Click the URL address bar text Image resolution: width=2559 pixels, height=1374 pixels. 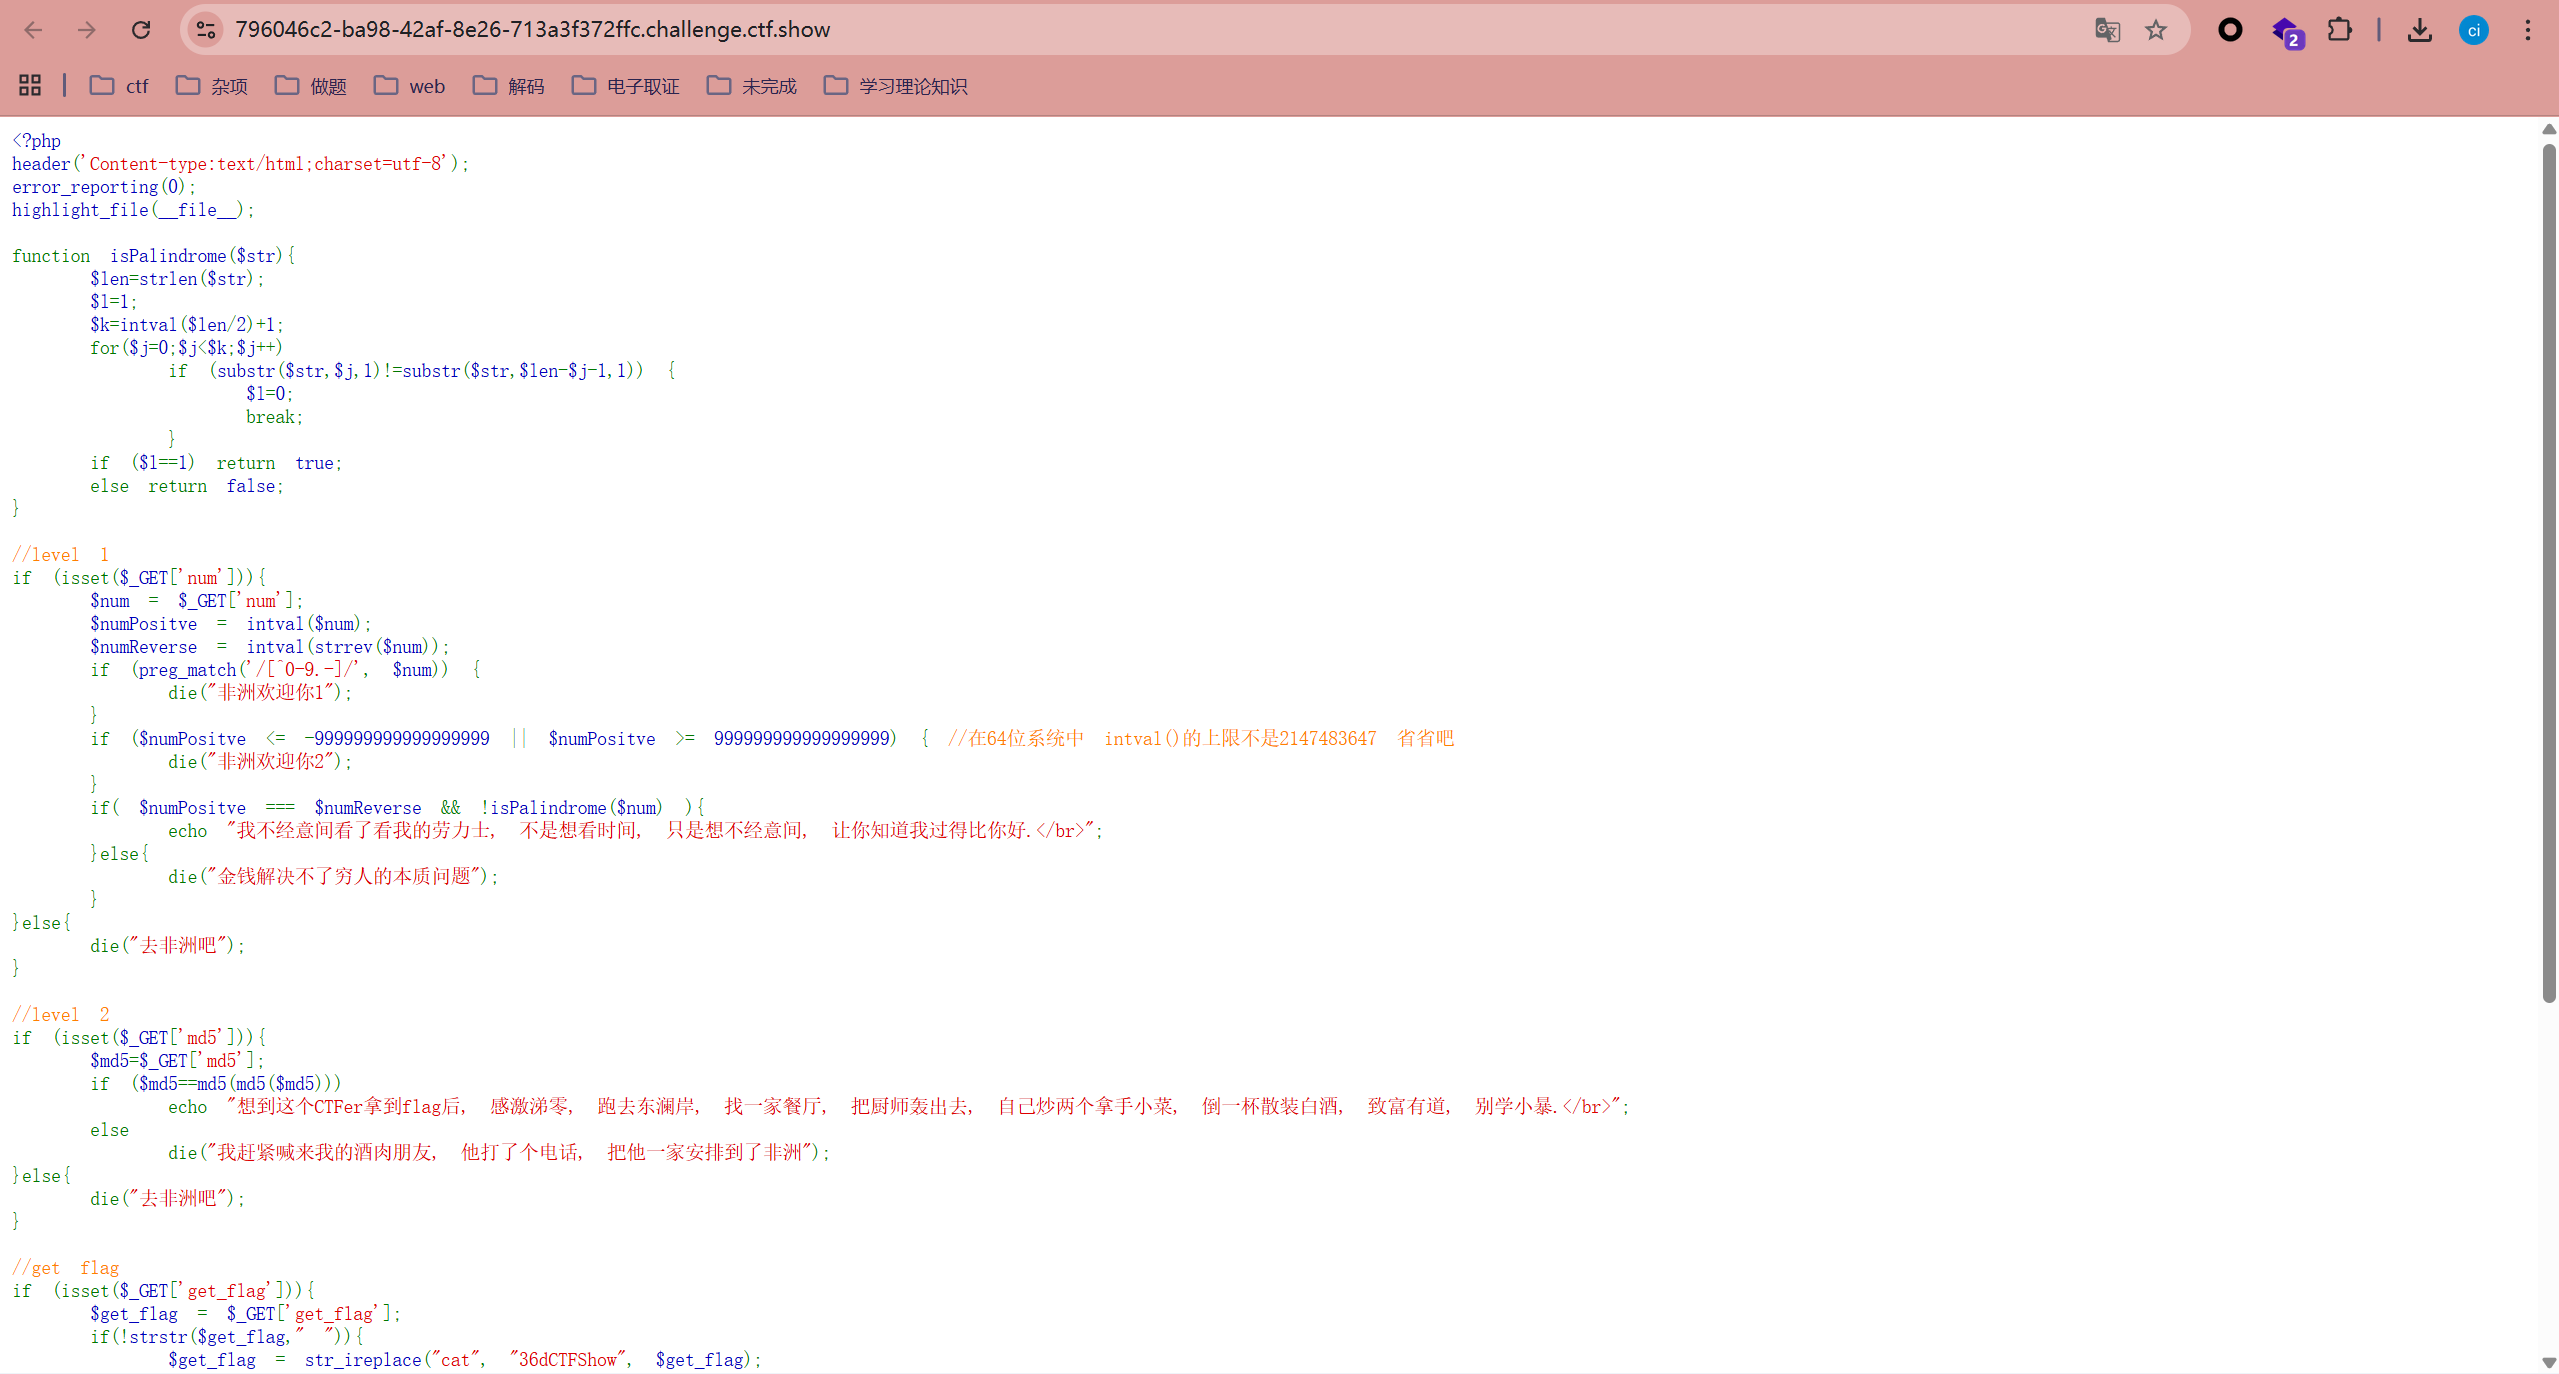(532, 30)
